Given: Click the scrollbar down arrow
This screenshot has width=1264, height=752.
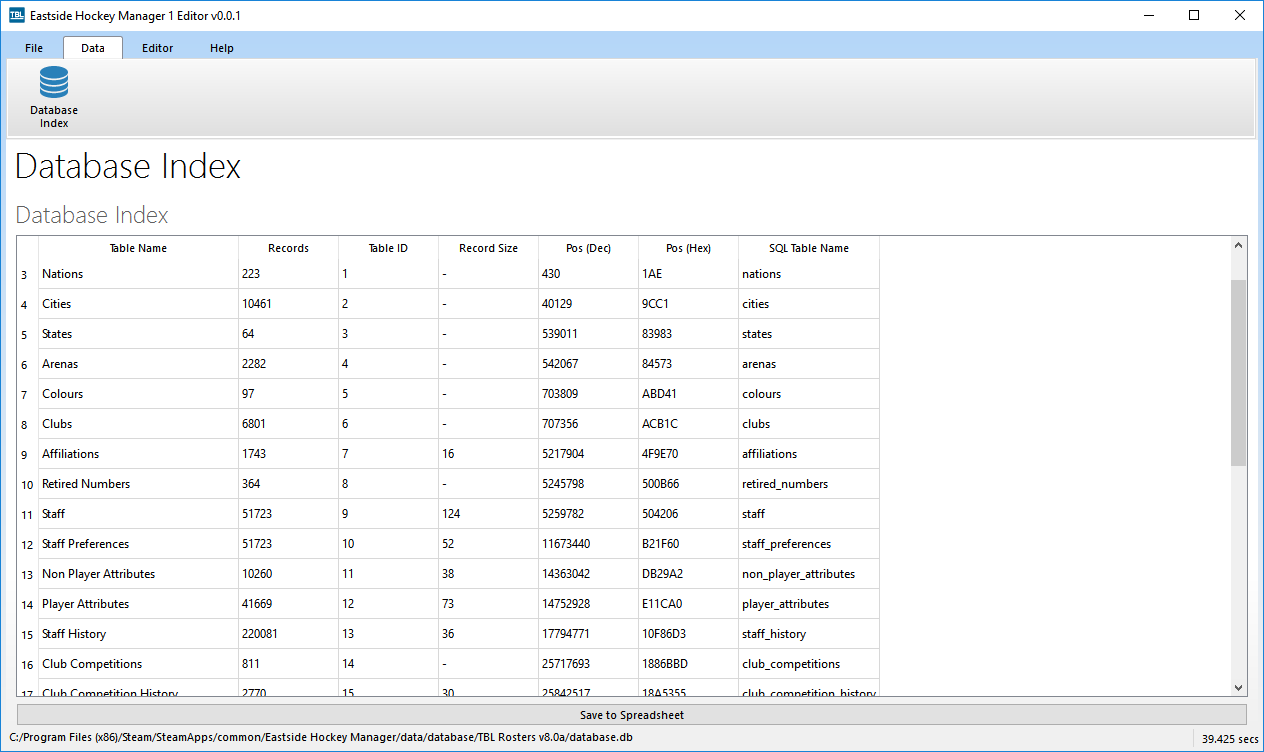Looking at the screenshot, I should [1238, 687].
